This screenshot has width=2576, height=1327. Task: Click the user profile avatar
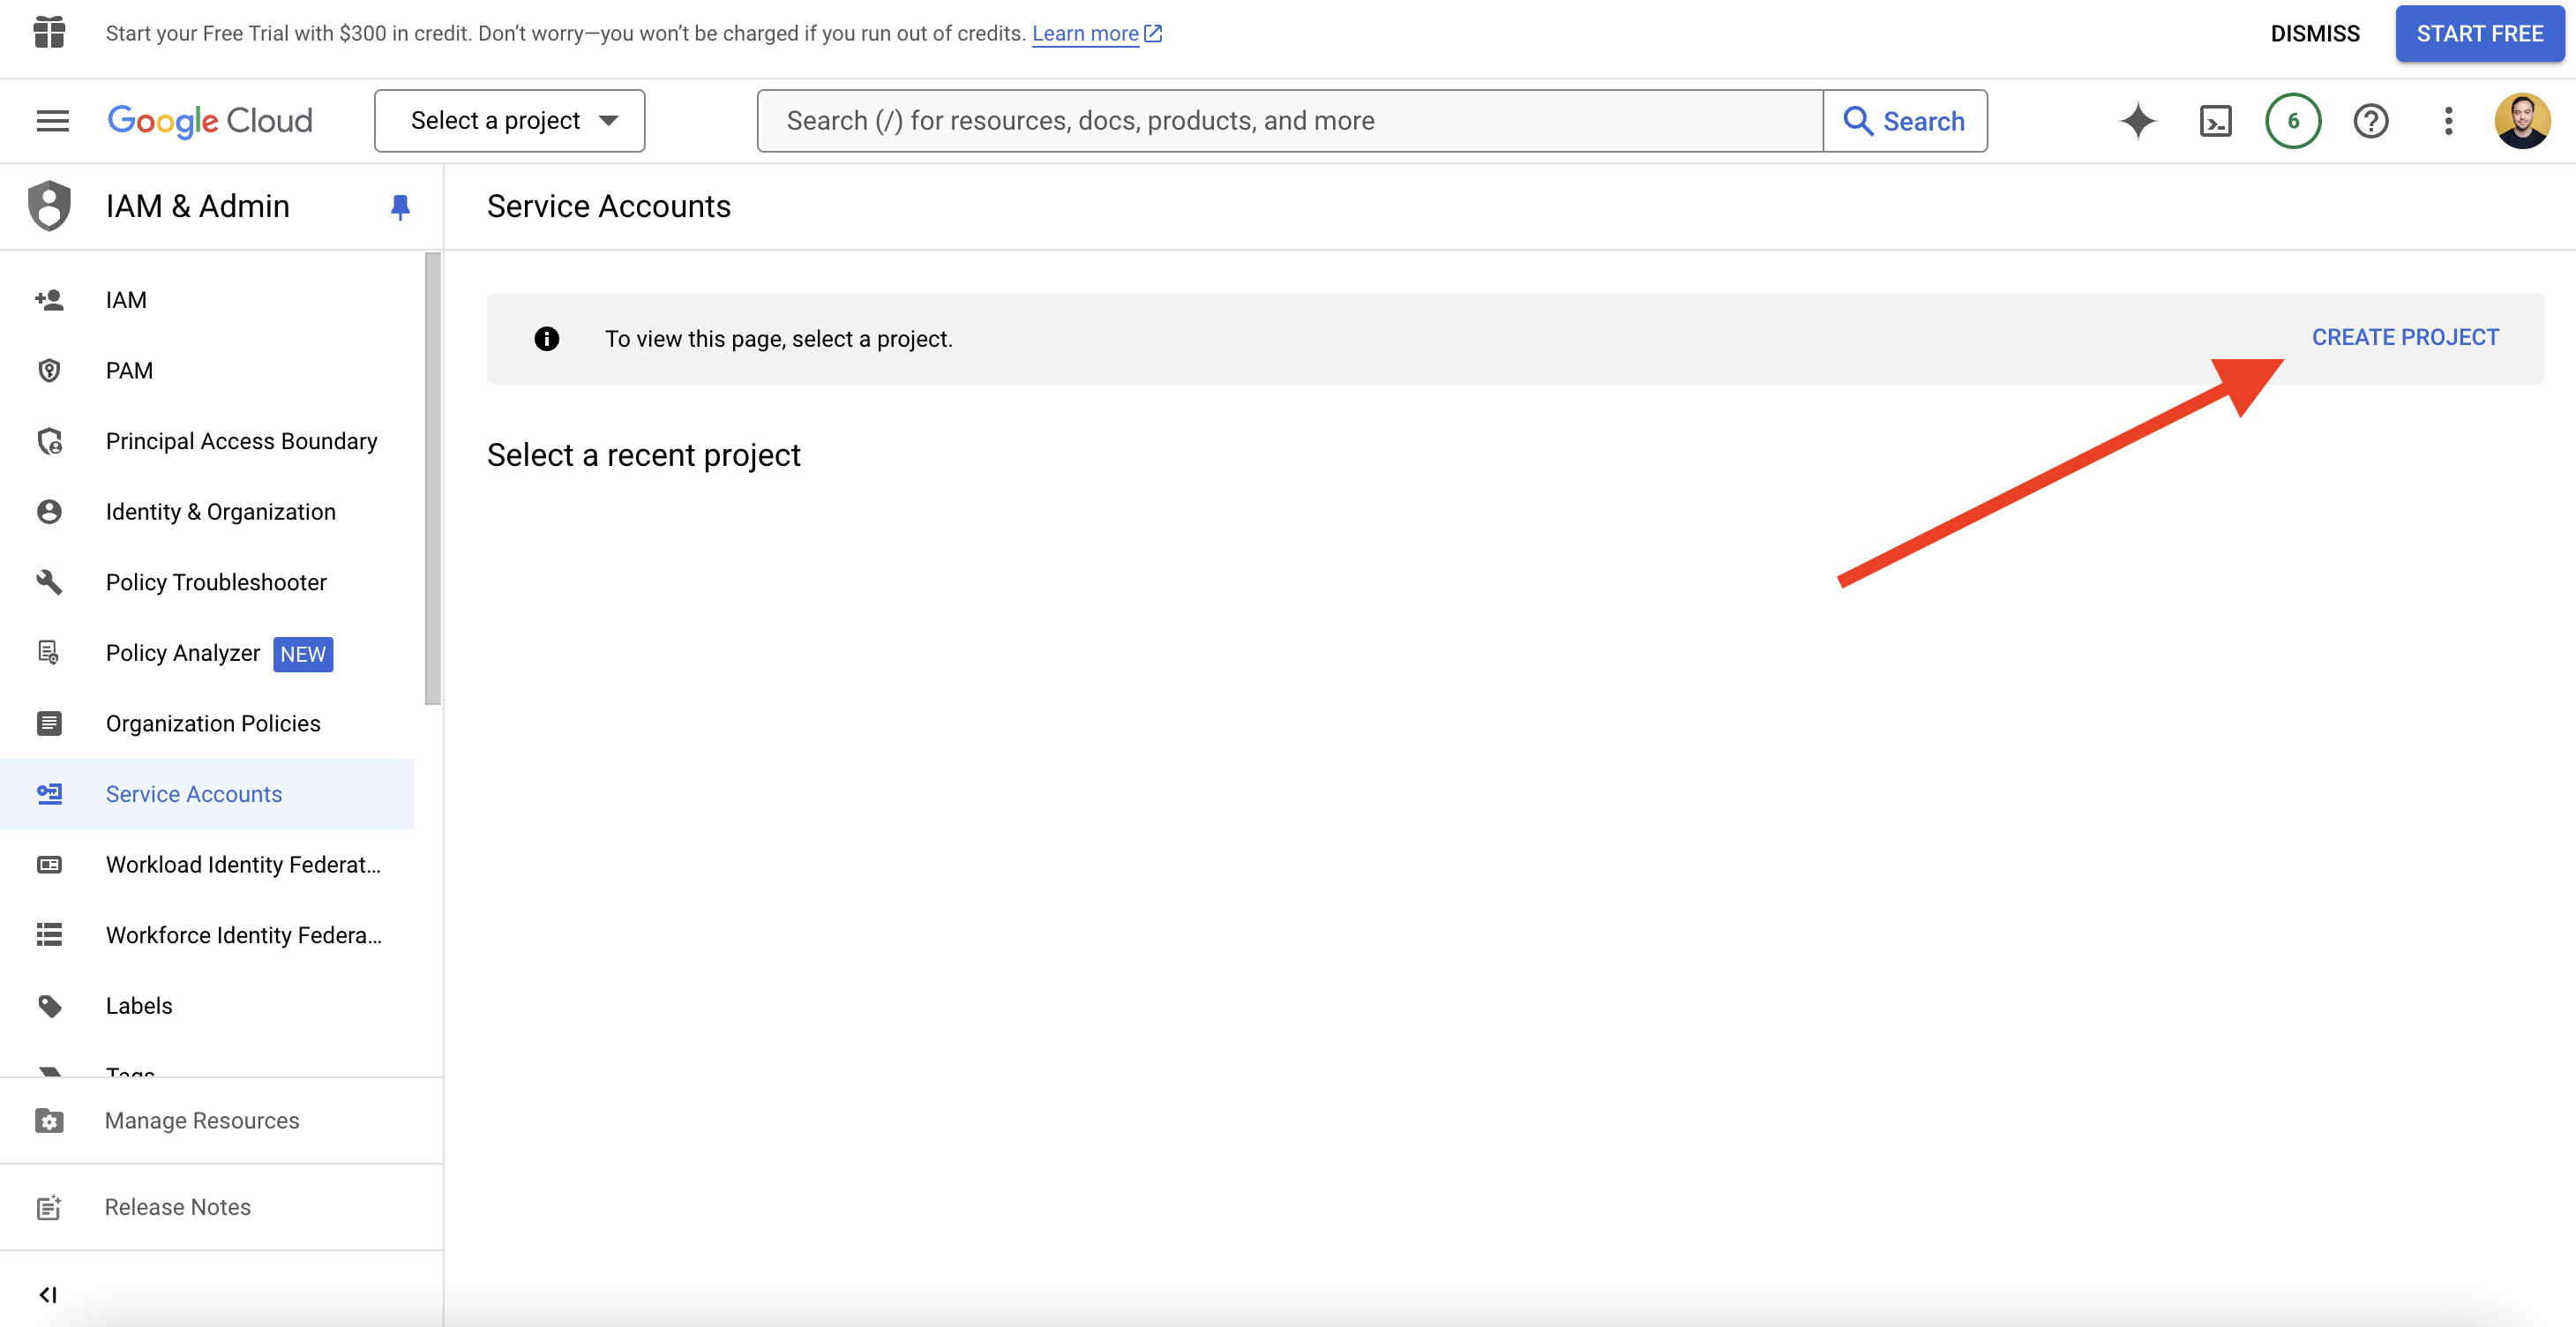tap(2521, 121)
